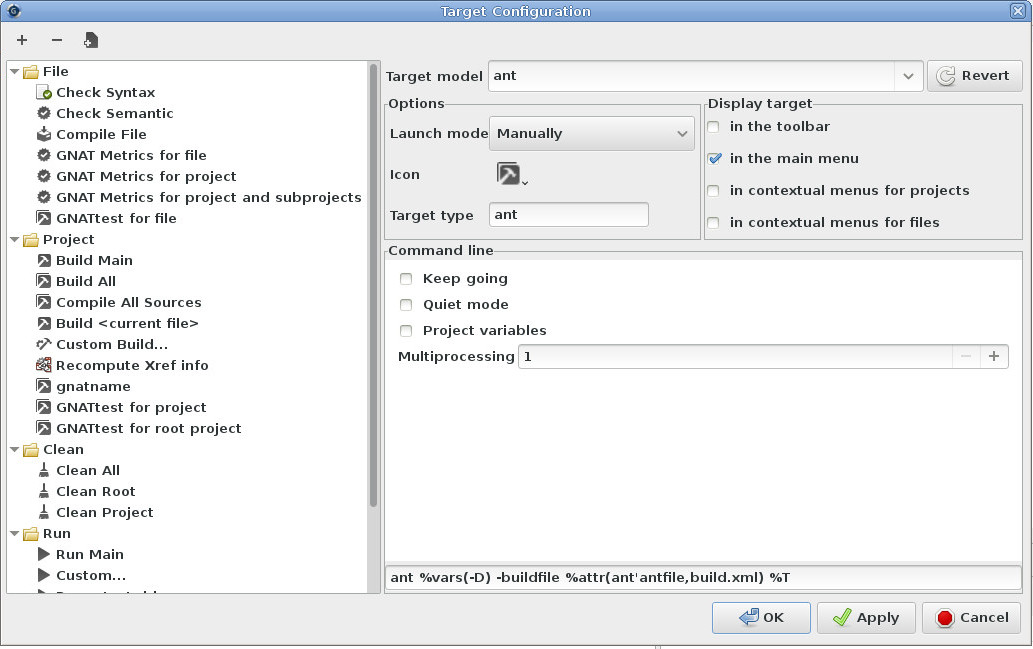Select the Compile All Sources target
The height and width of the screenshot is (649, 1033).
click(x=128, y=302)
